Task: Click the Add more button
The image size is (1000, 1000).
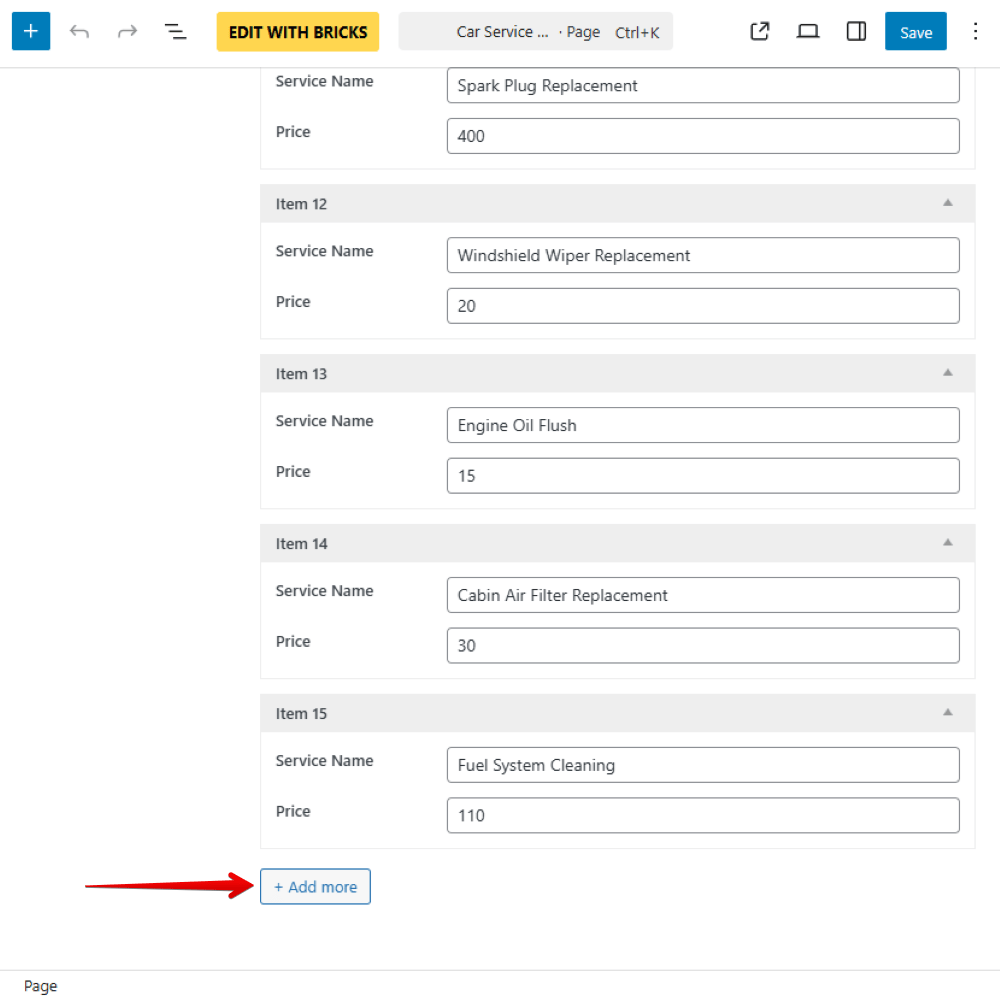Action: (x=315, y=886)
